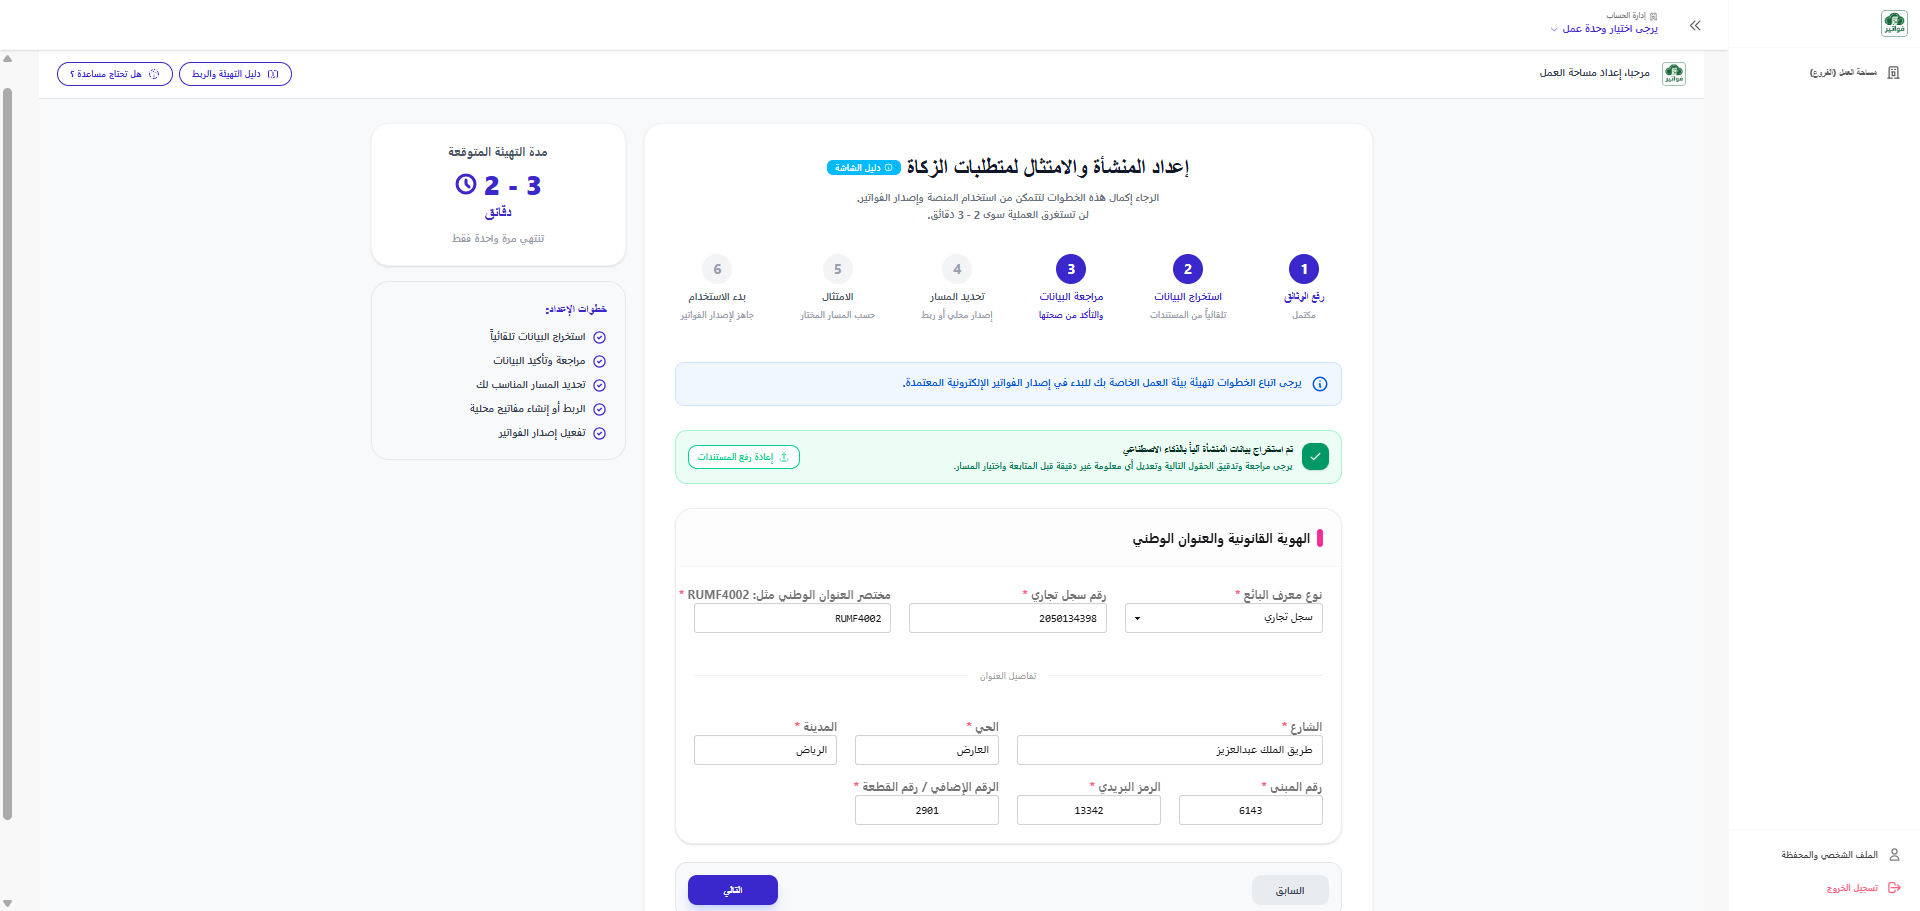Viewport: 1920px width, 911px height.
Task: Click the الرقم الإضافي field with 2901
Action: point(927,810)
